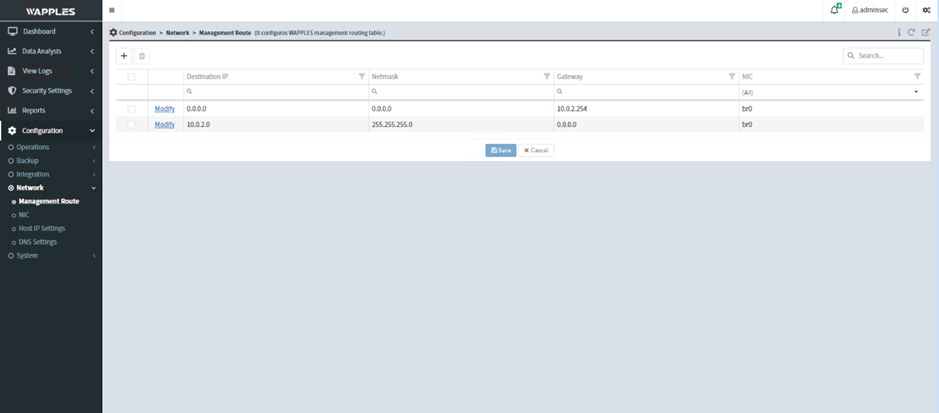Click the Save button

[501, 150]
